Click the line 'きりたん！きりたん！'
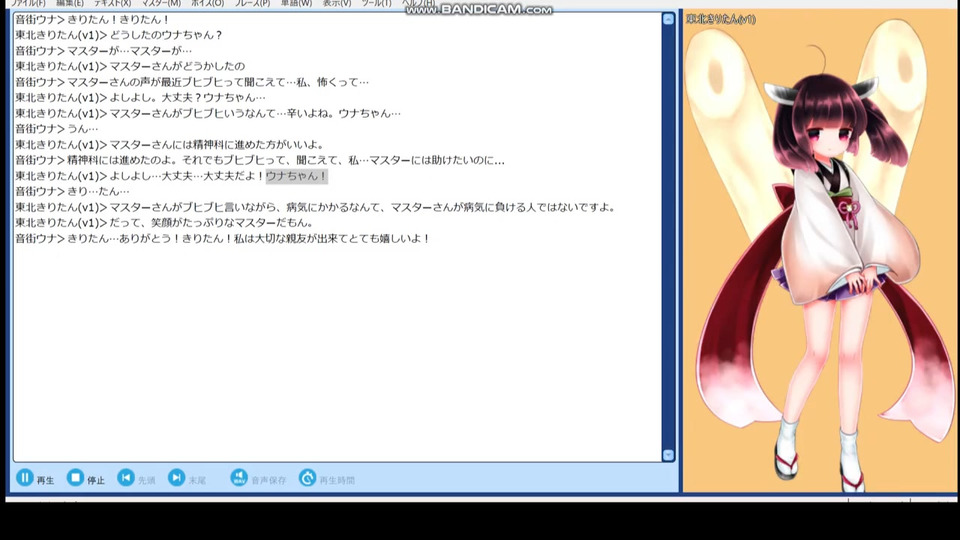The width and height of the screenshot is (960, 540). pyautogui.click(x=92, y=20)
